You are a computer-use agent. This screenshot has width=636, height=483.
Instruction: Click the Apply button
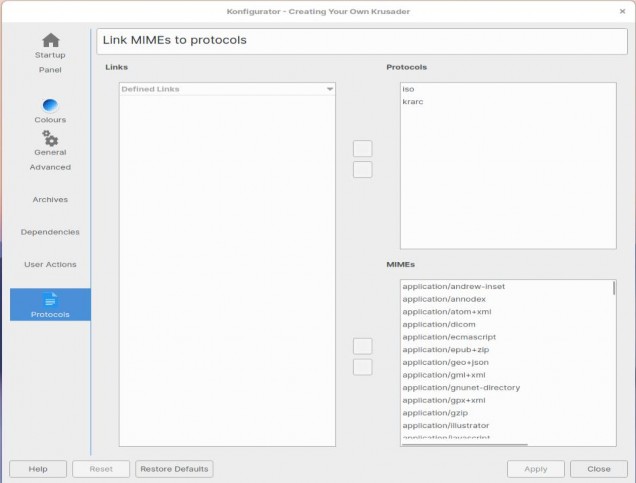536,469
